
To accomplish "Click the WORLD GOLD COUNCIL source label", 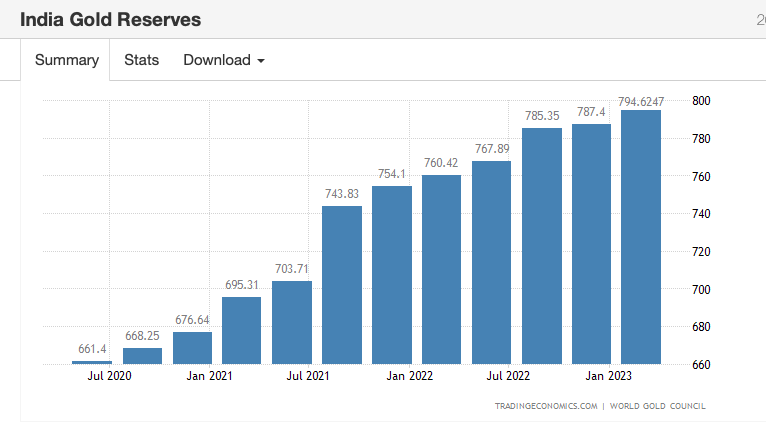I will [660, 406].
